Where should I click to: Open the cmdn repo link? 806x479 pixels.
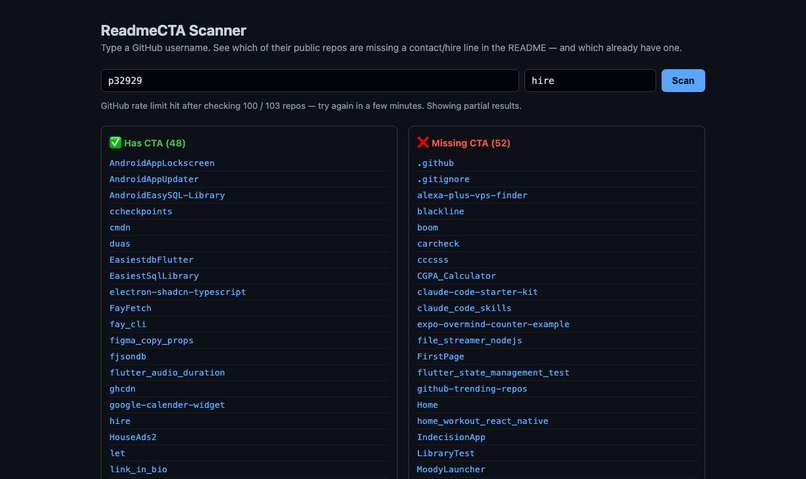click(x=120, y=227)
